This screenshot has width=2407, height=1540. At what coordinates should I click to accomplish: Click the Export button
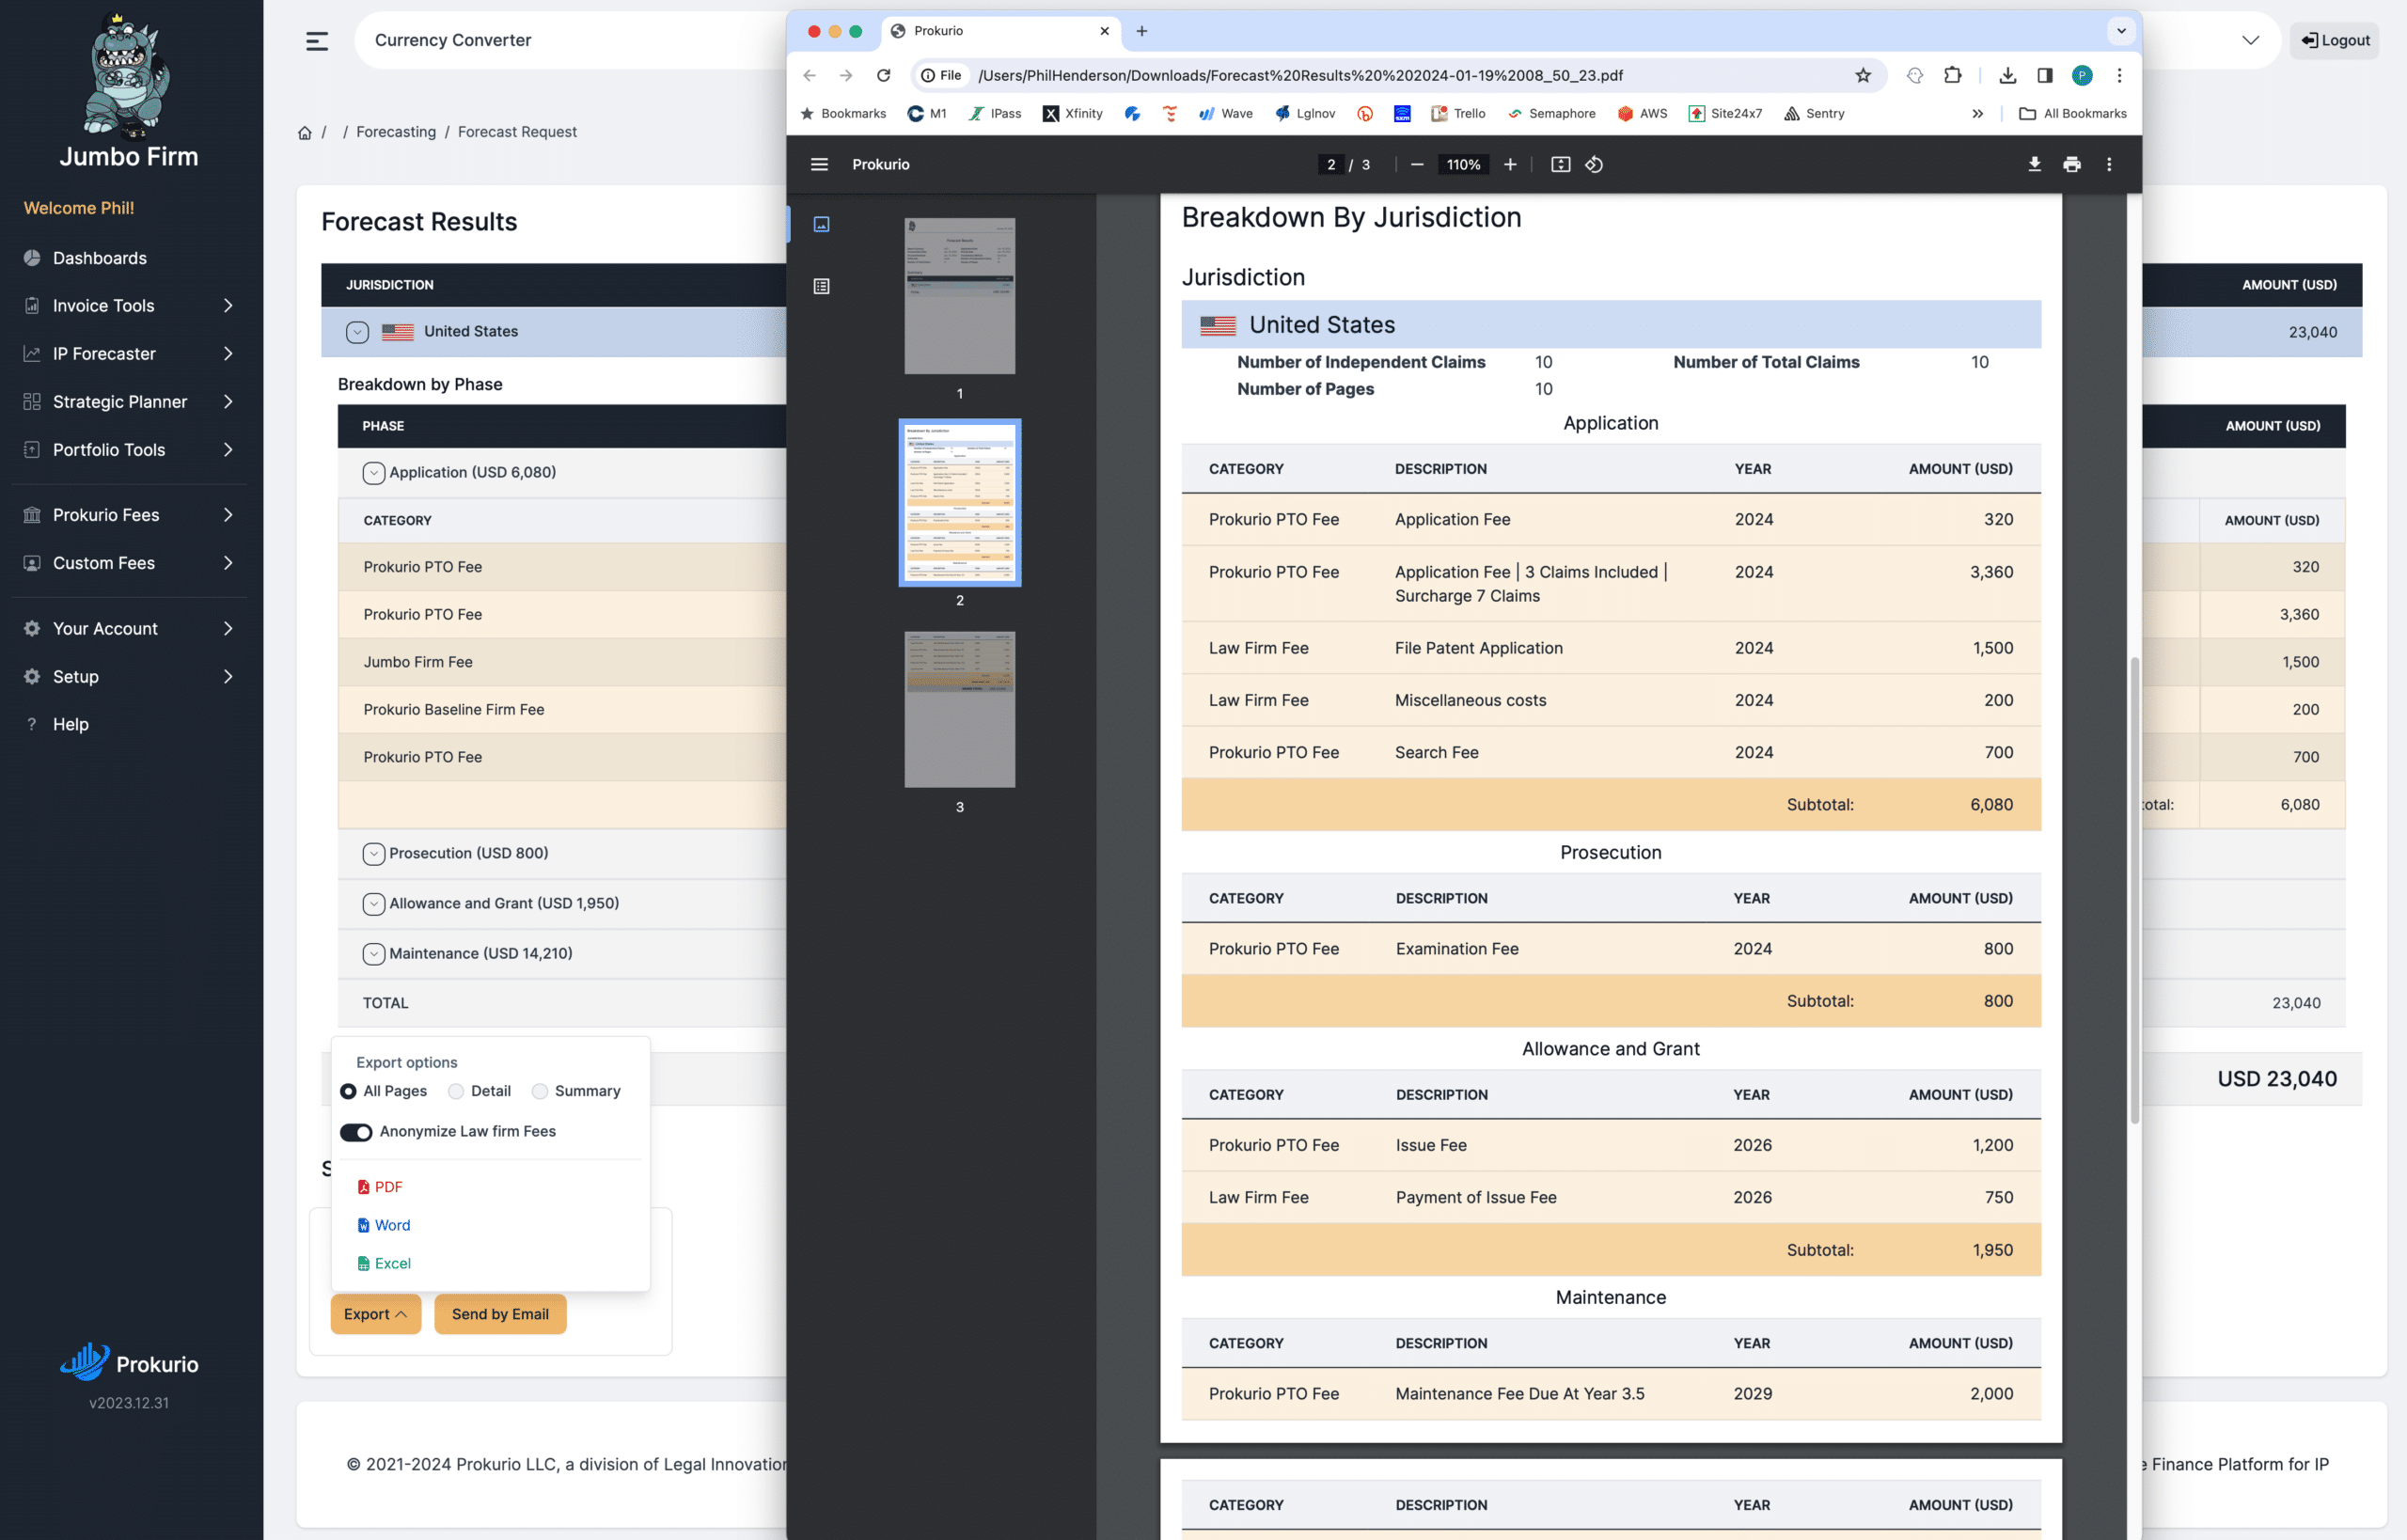375,1314
